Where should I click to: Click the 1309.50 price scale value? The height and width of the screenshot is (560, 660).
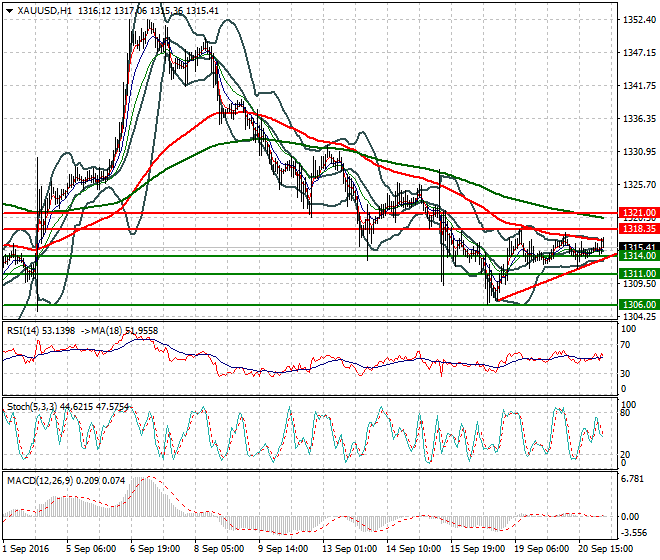639,284
